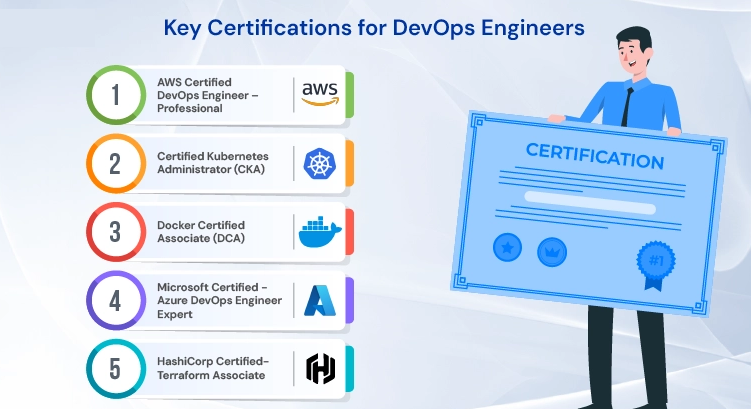This screenshot has height=409, width=751.
Task: Select the purple number 4 circle
Action: pyautogui.click(x=116, y=300)
